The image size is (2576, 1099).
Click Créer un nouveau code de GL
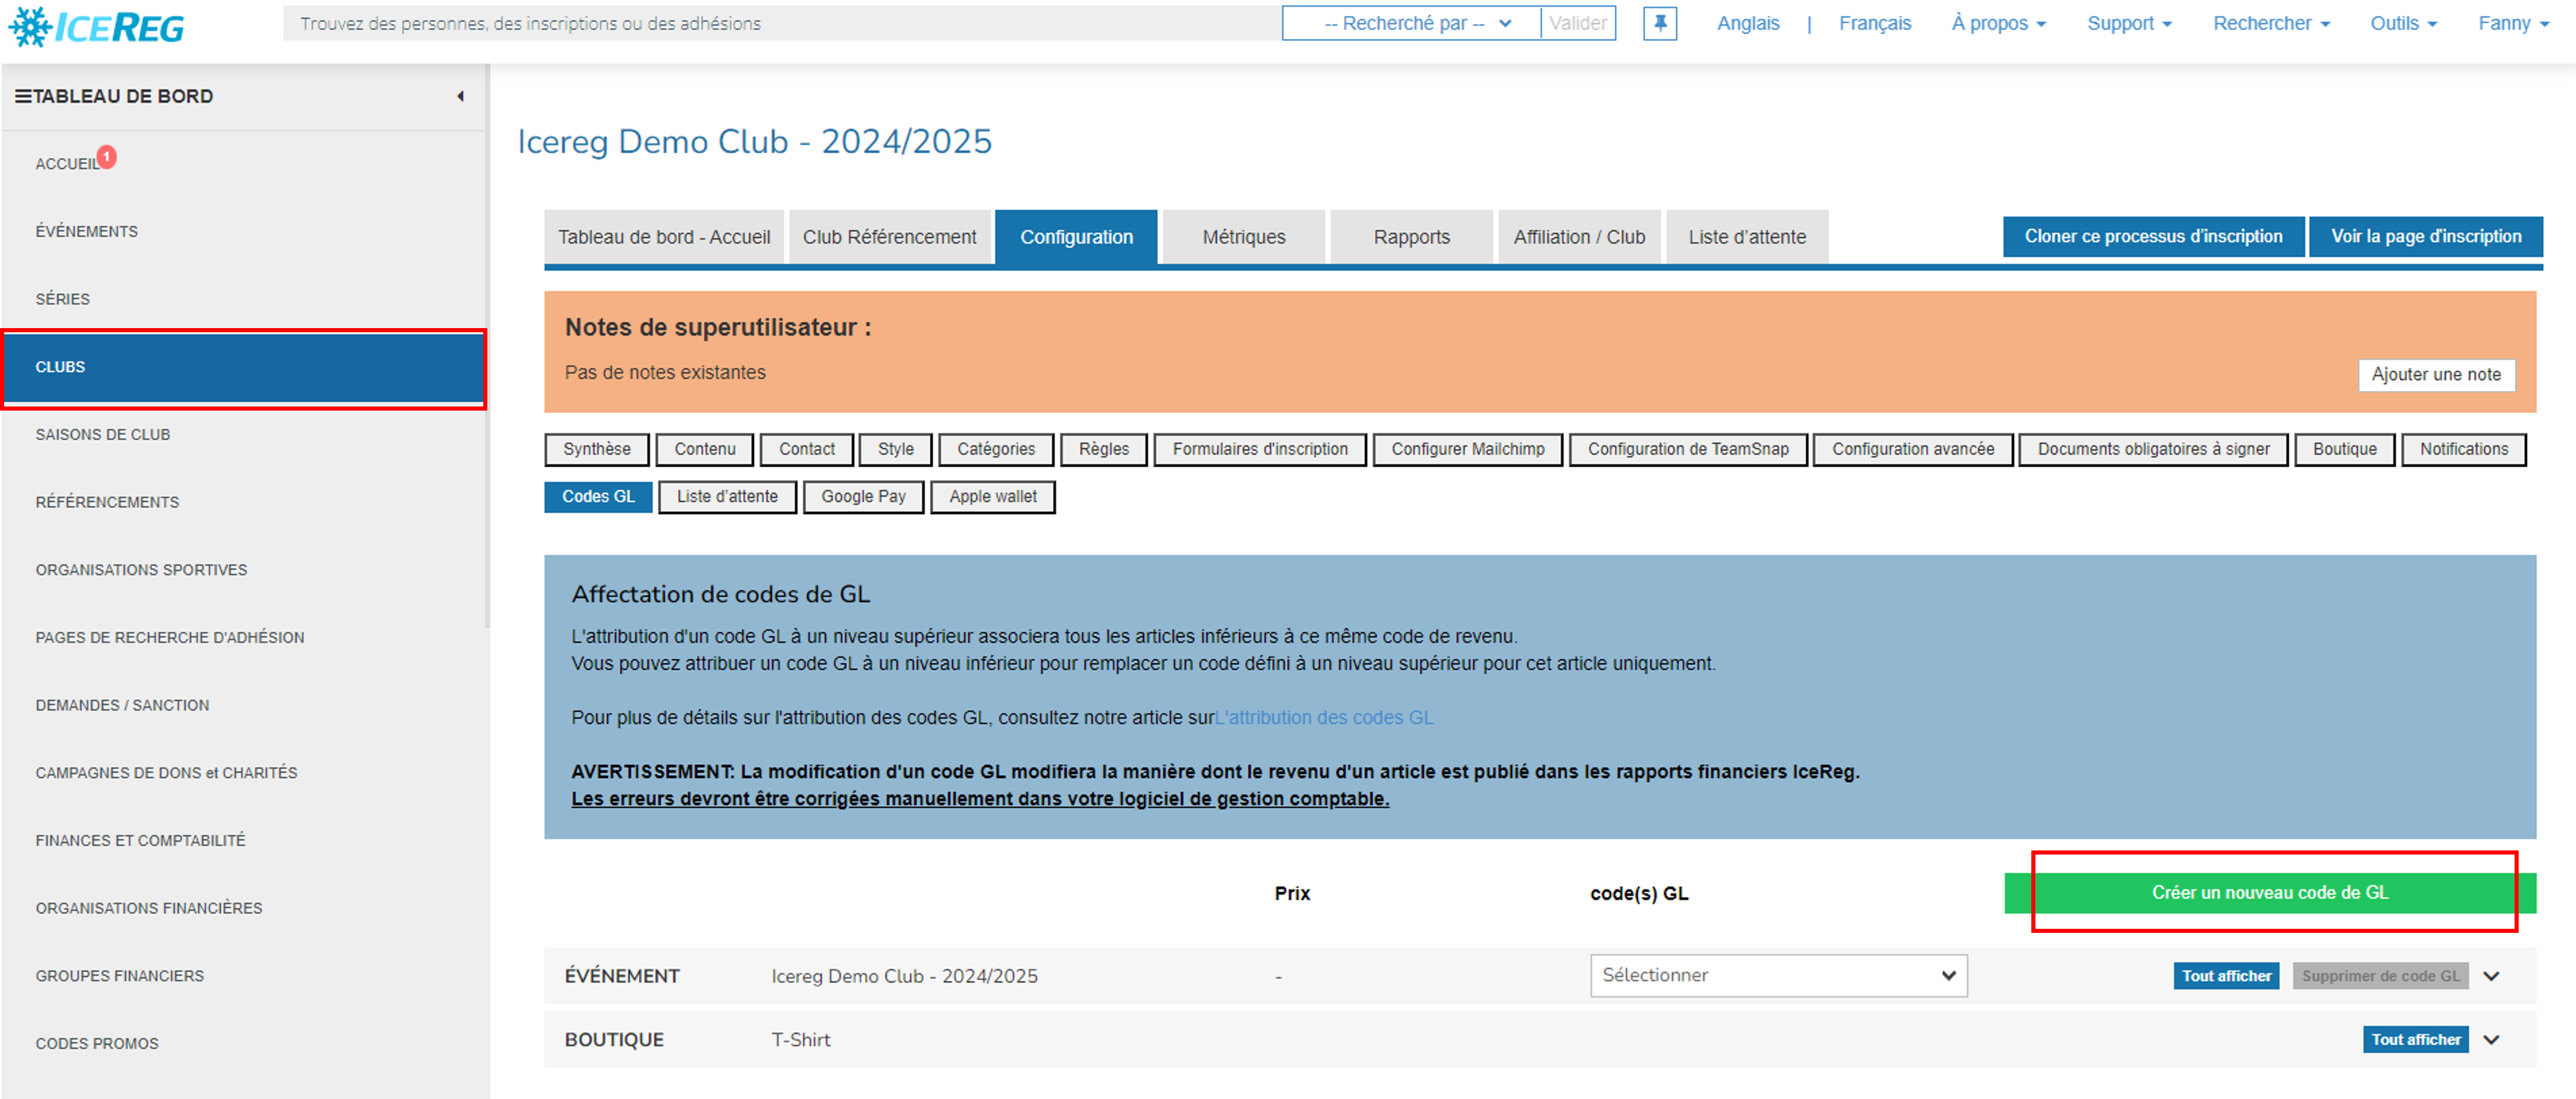click(x=2269, y=893)
